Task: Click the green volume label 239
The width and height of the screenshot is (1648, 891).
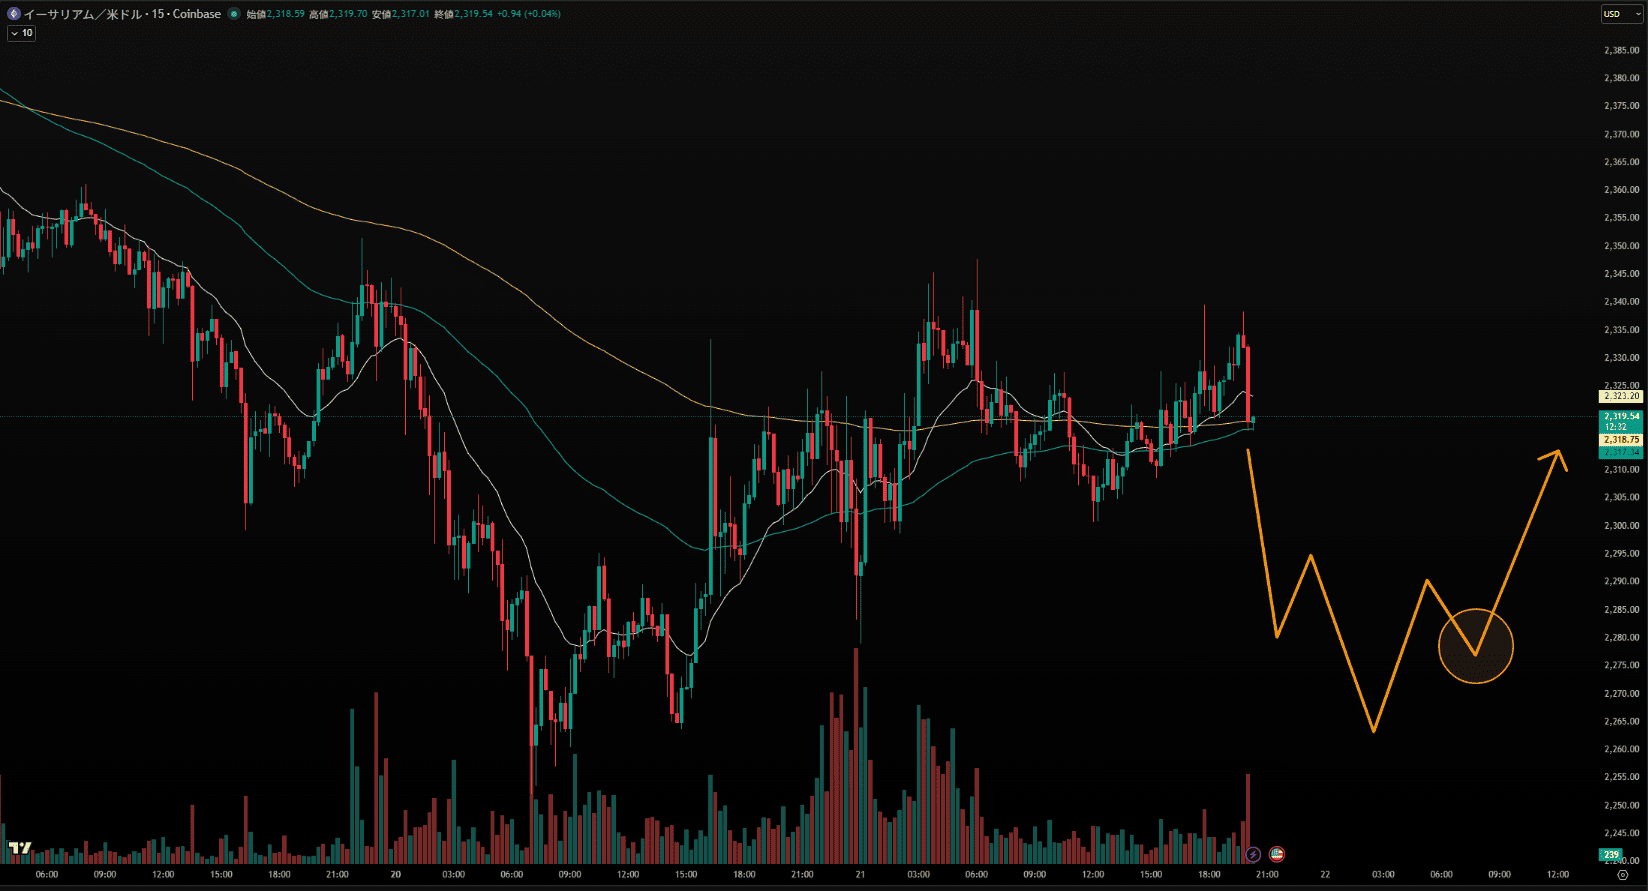Action: (1611, 855)
